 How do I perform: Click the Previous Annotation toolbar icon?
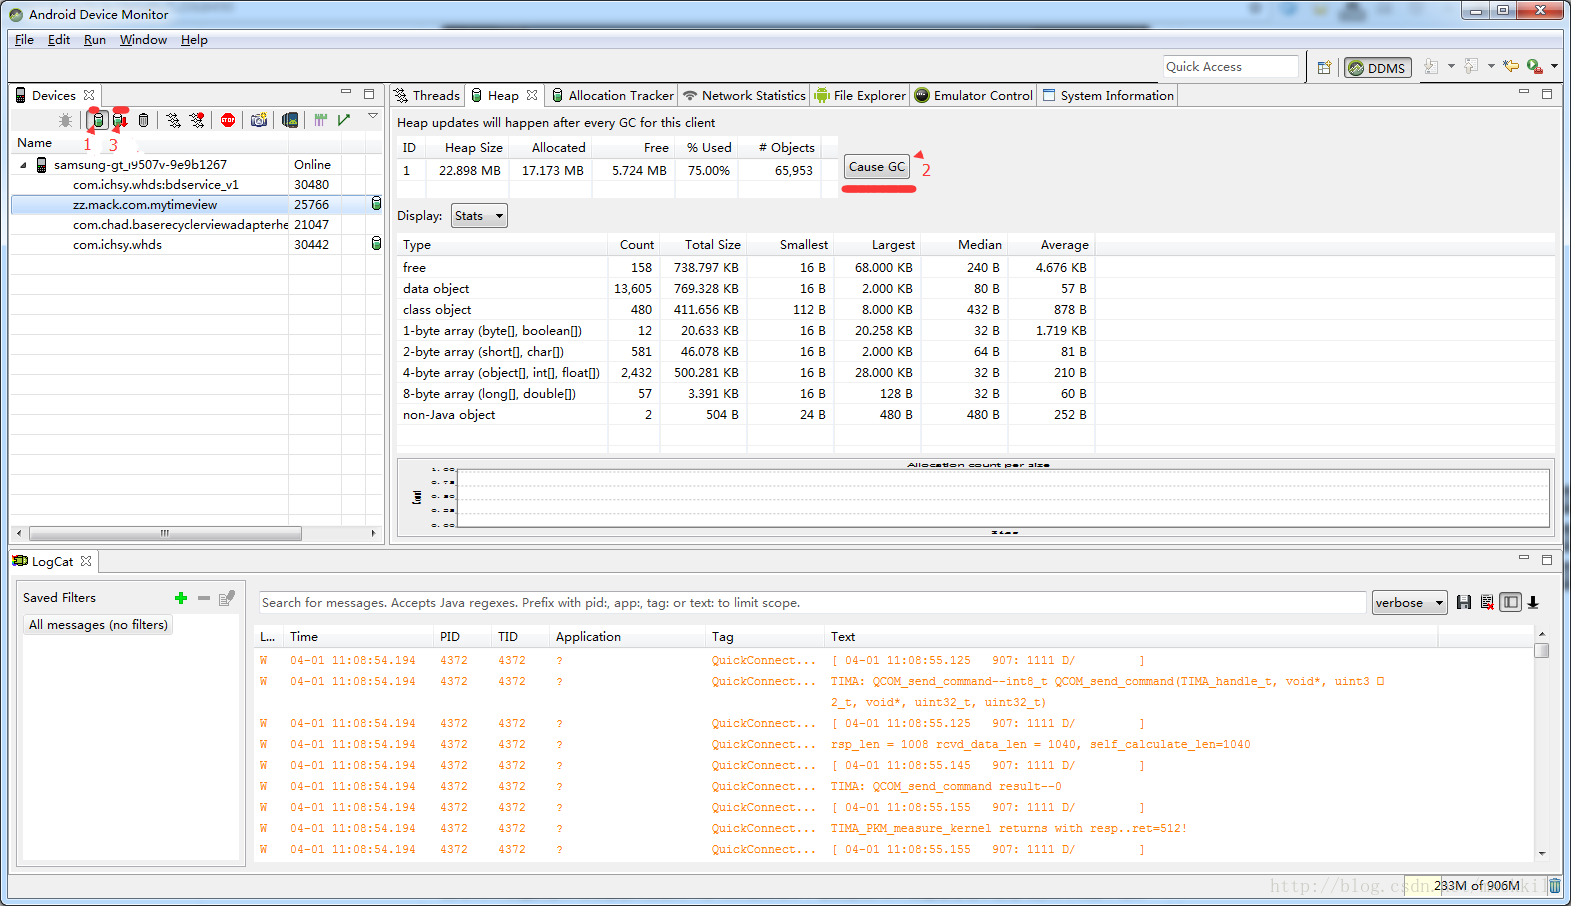1471,67
